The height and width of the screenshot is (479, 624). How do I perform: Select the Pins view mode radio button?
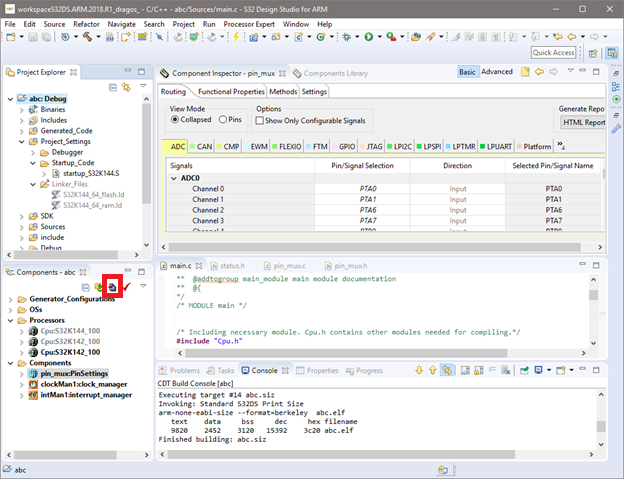[x=223, y=119]
